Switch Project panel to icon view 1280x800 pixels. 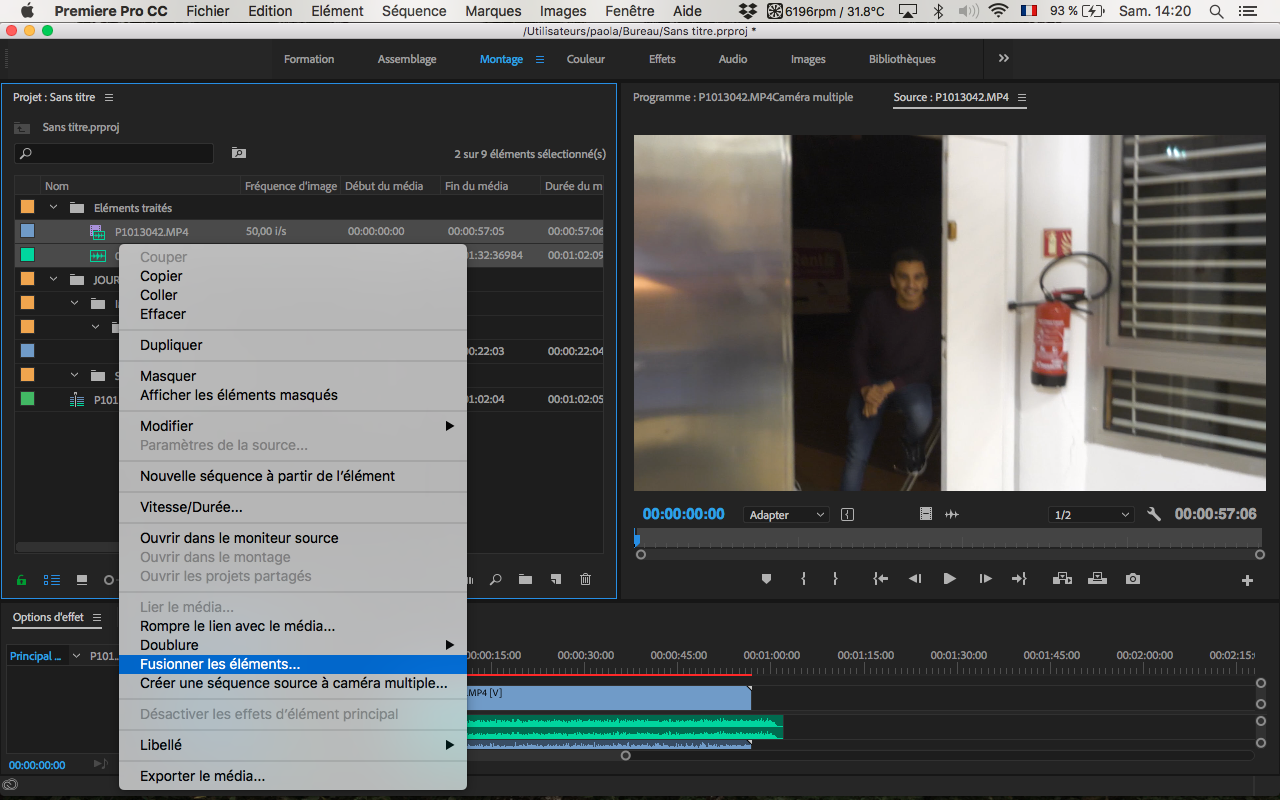tap(82, 579)
